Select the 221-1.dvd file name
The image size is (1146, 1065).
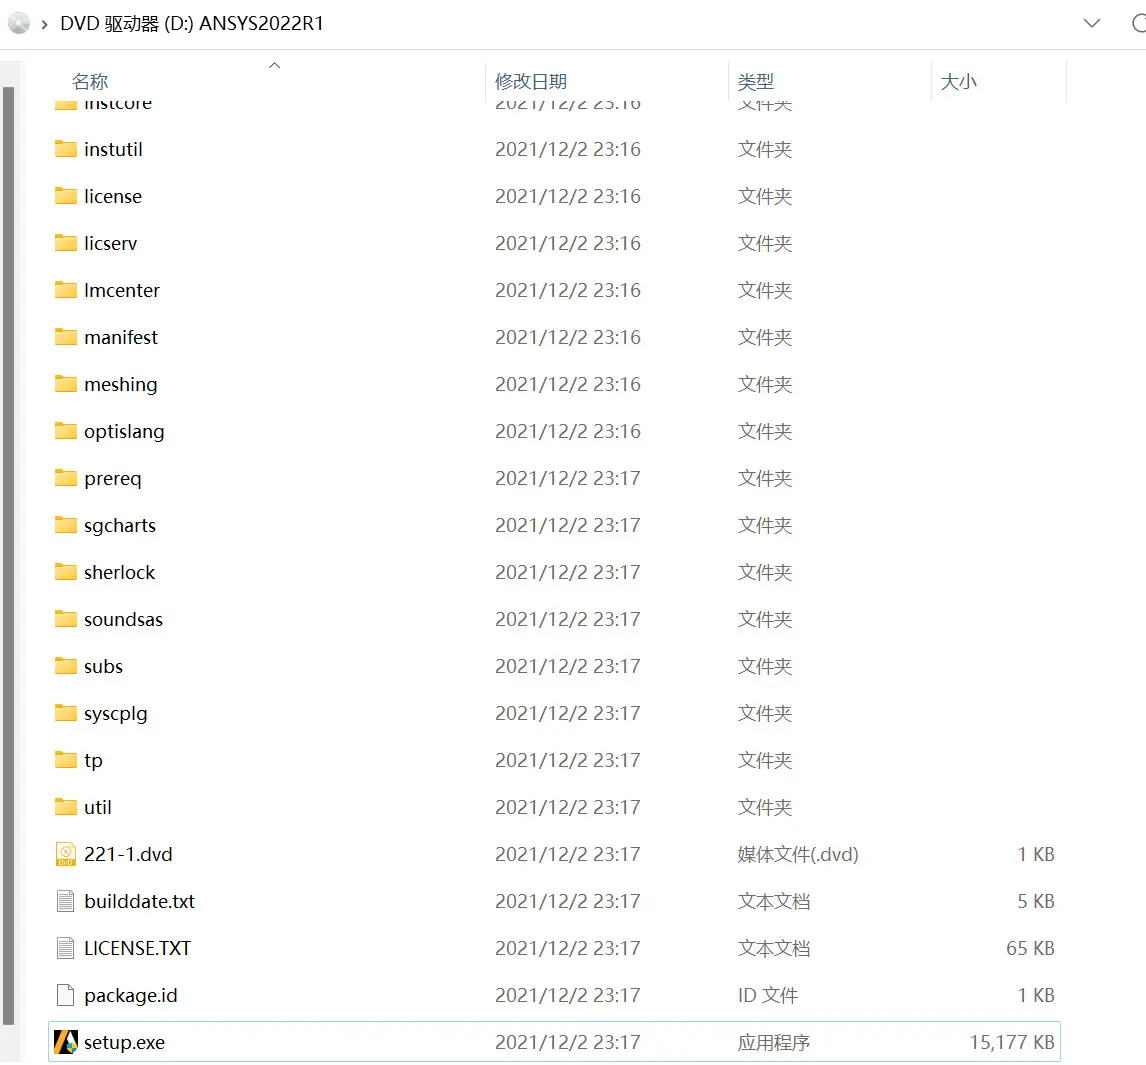click(x=128, y=854)
